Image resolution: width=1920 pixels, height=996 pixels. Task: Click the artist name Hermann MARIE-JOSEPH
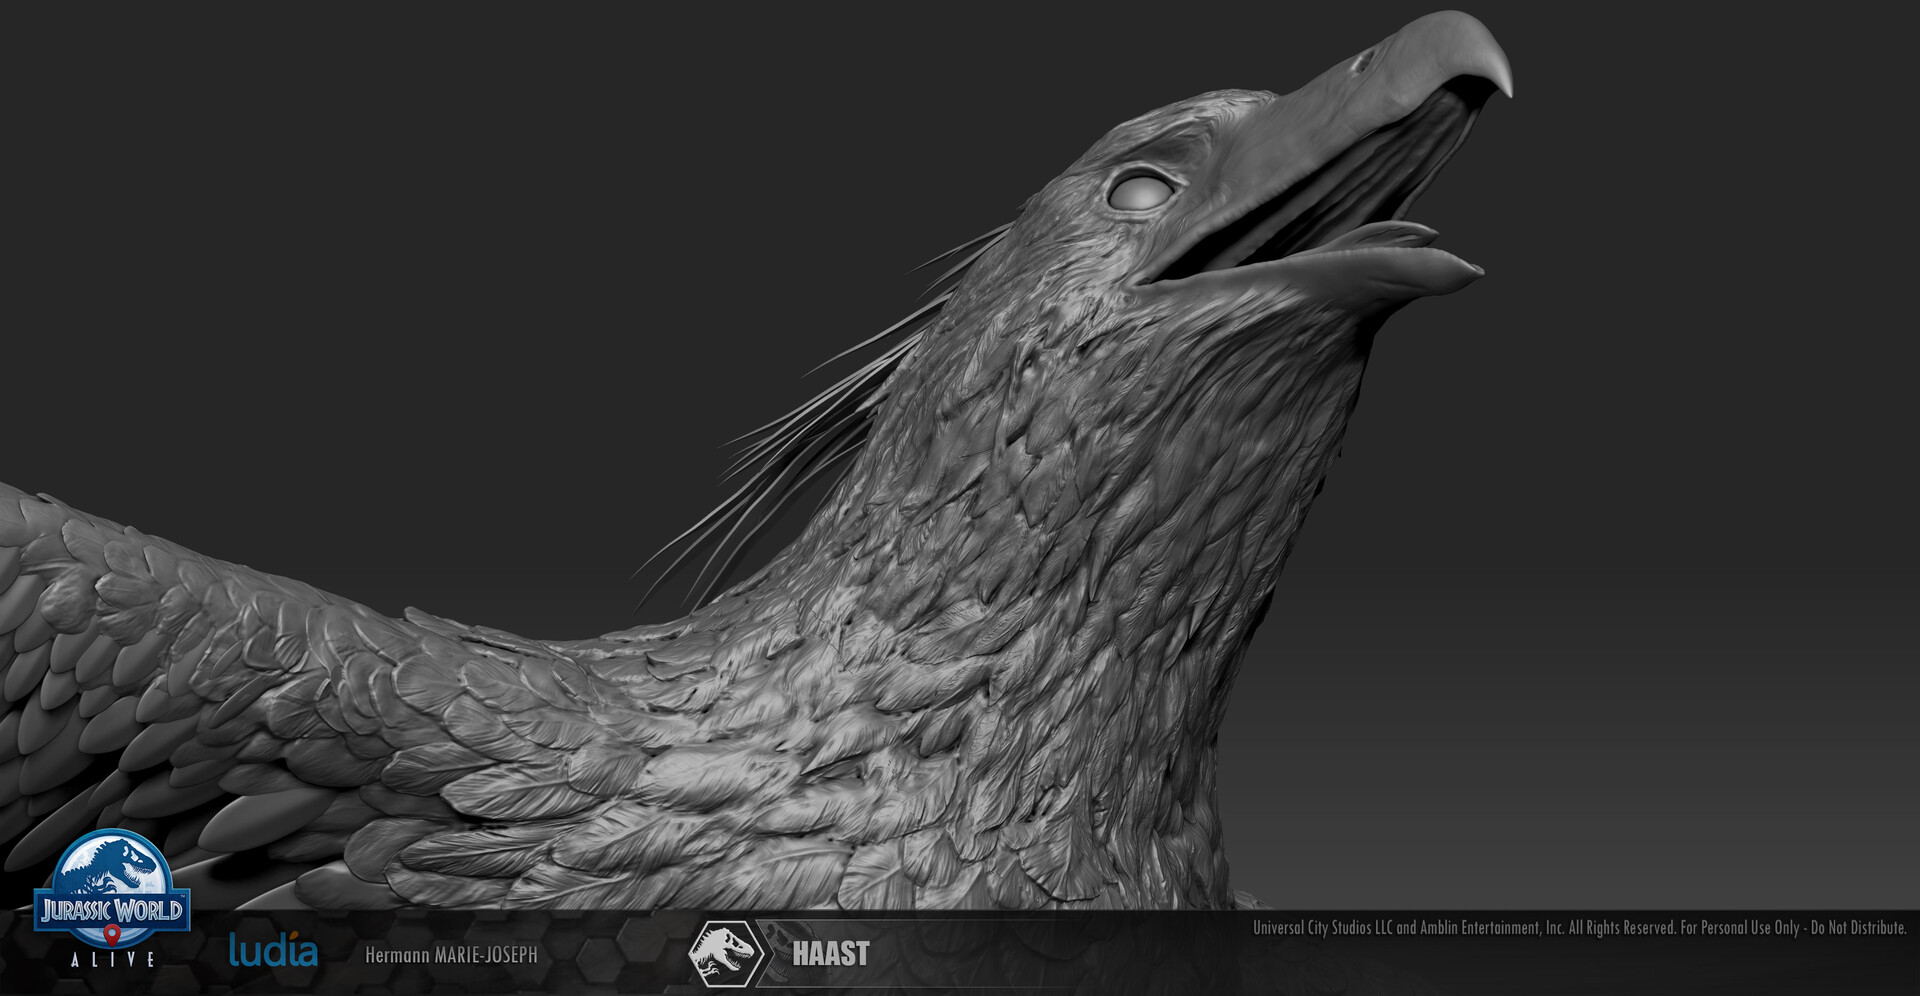pos(452,953)
